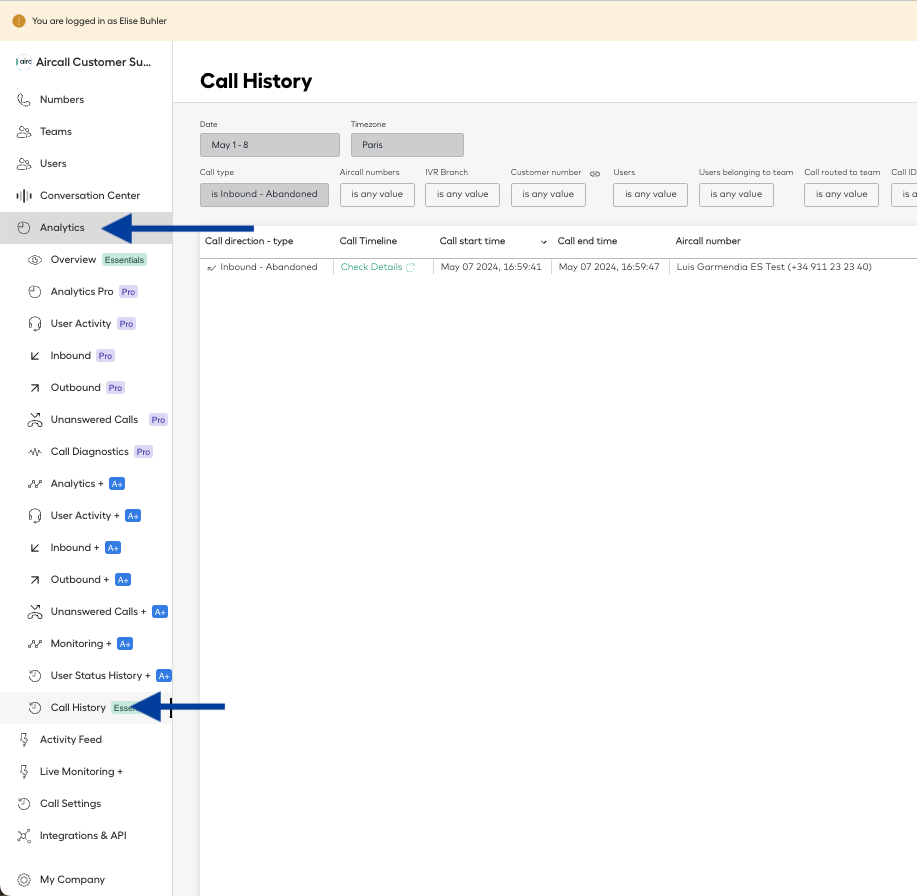
Task: Click the Call Settings icon
Action: (23, 804)
